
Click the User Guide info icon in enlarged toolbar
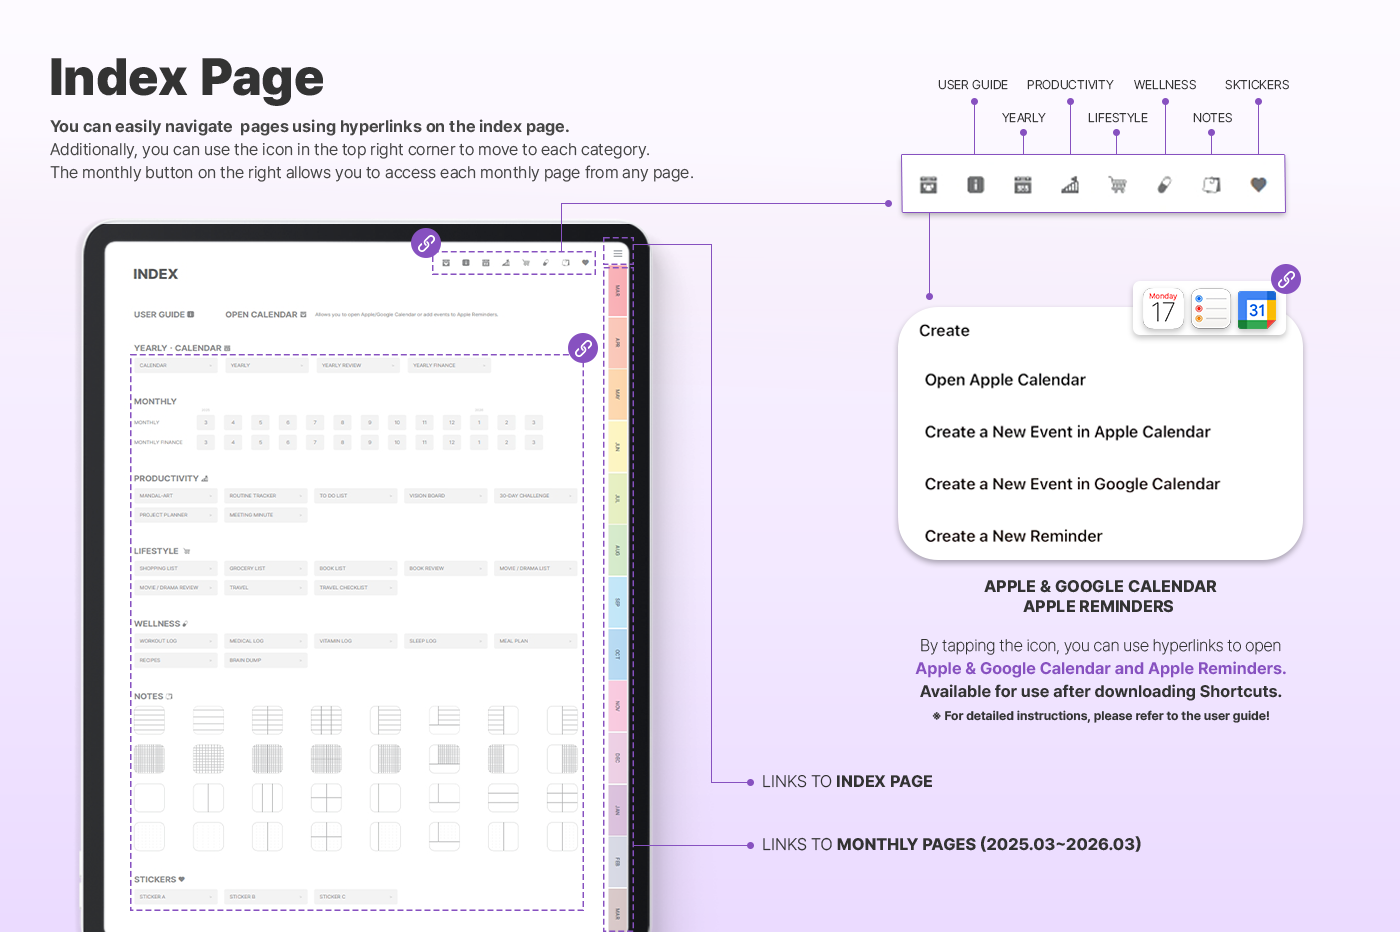point(975,185)
